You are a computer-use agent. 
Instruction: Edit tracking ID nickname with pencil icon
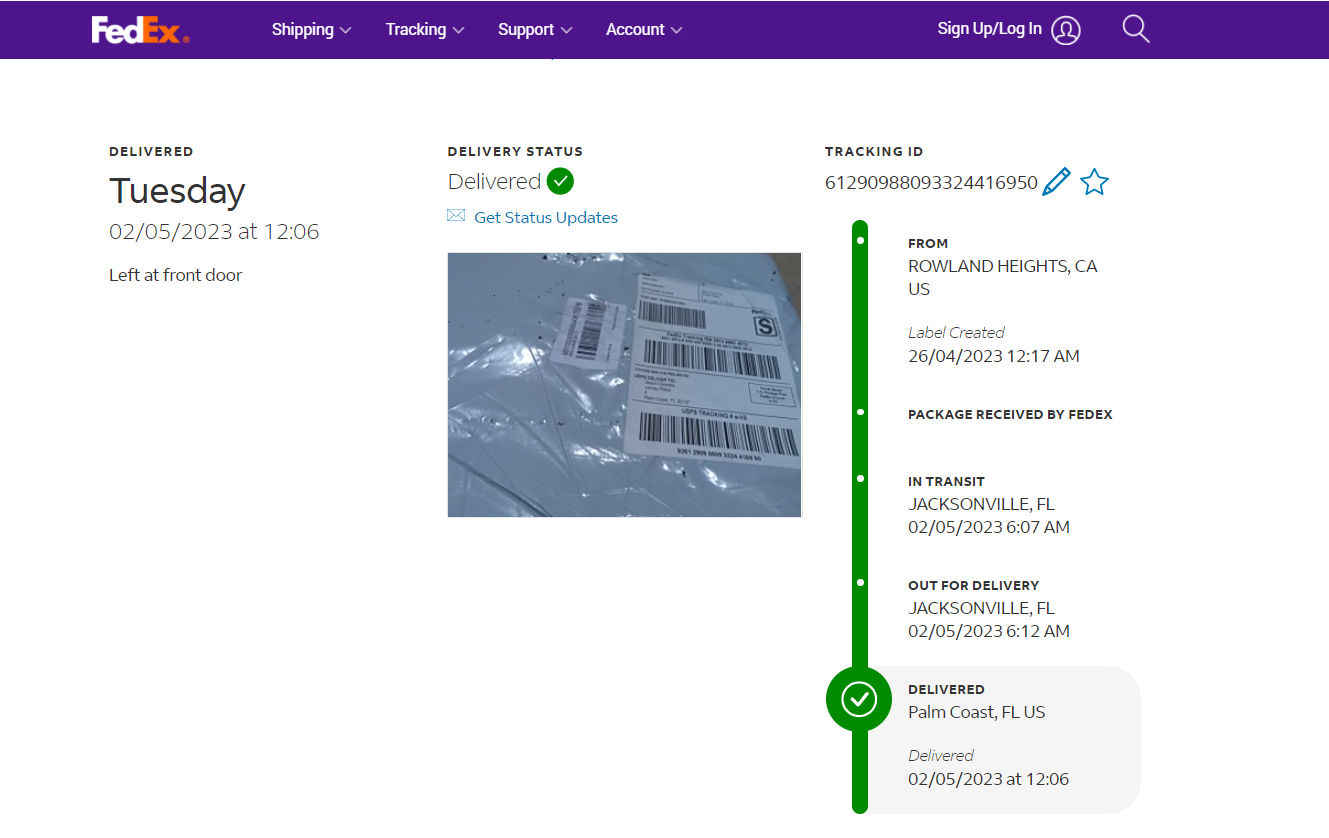click(1056, 182)
